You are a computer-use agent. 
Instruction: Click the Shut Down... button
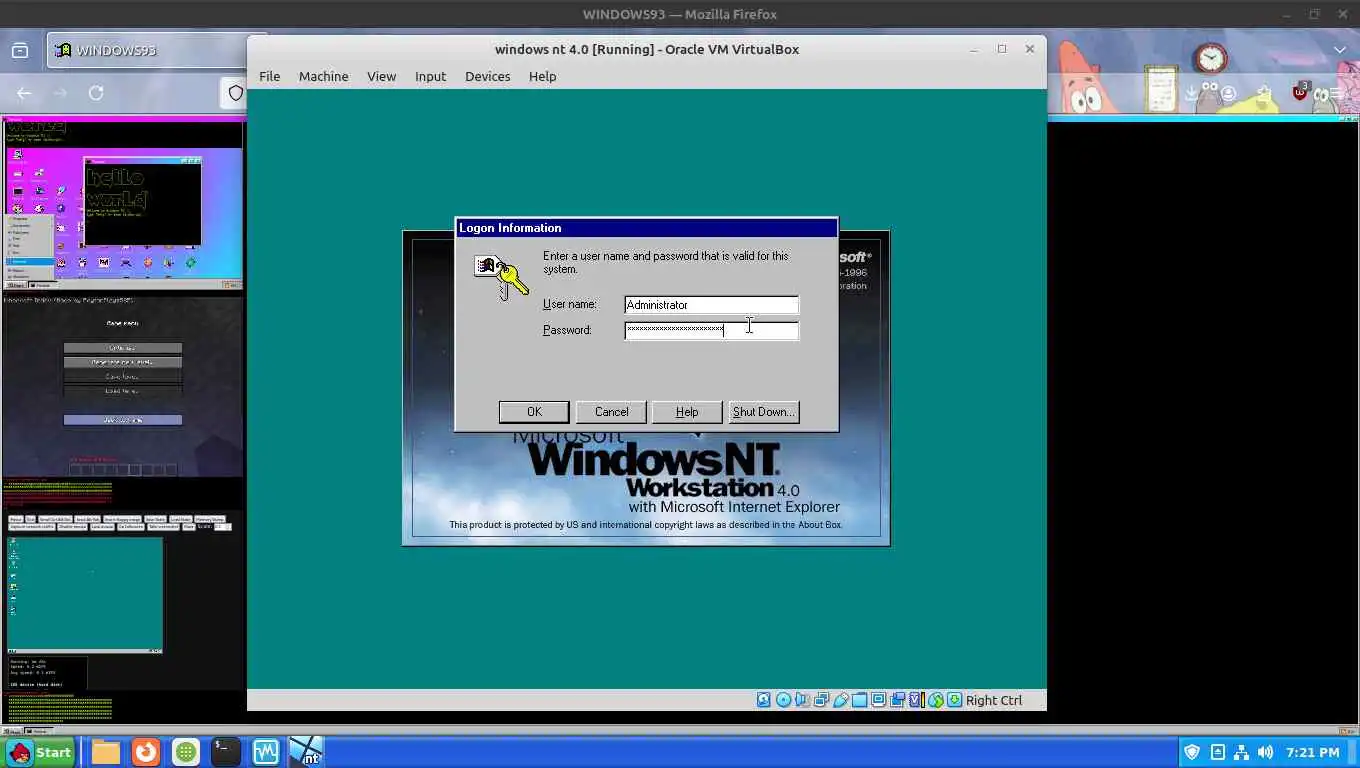[x=764, y=412]
